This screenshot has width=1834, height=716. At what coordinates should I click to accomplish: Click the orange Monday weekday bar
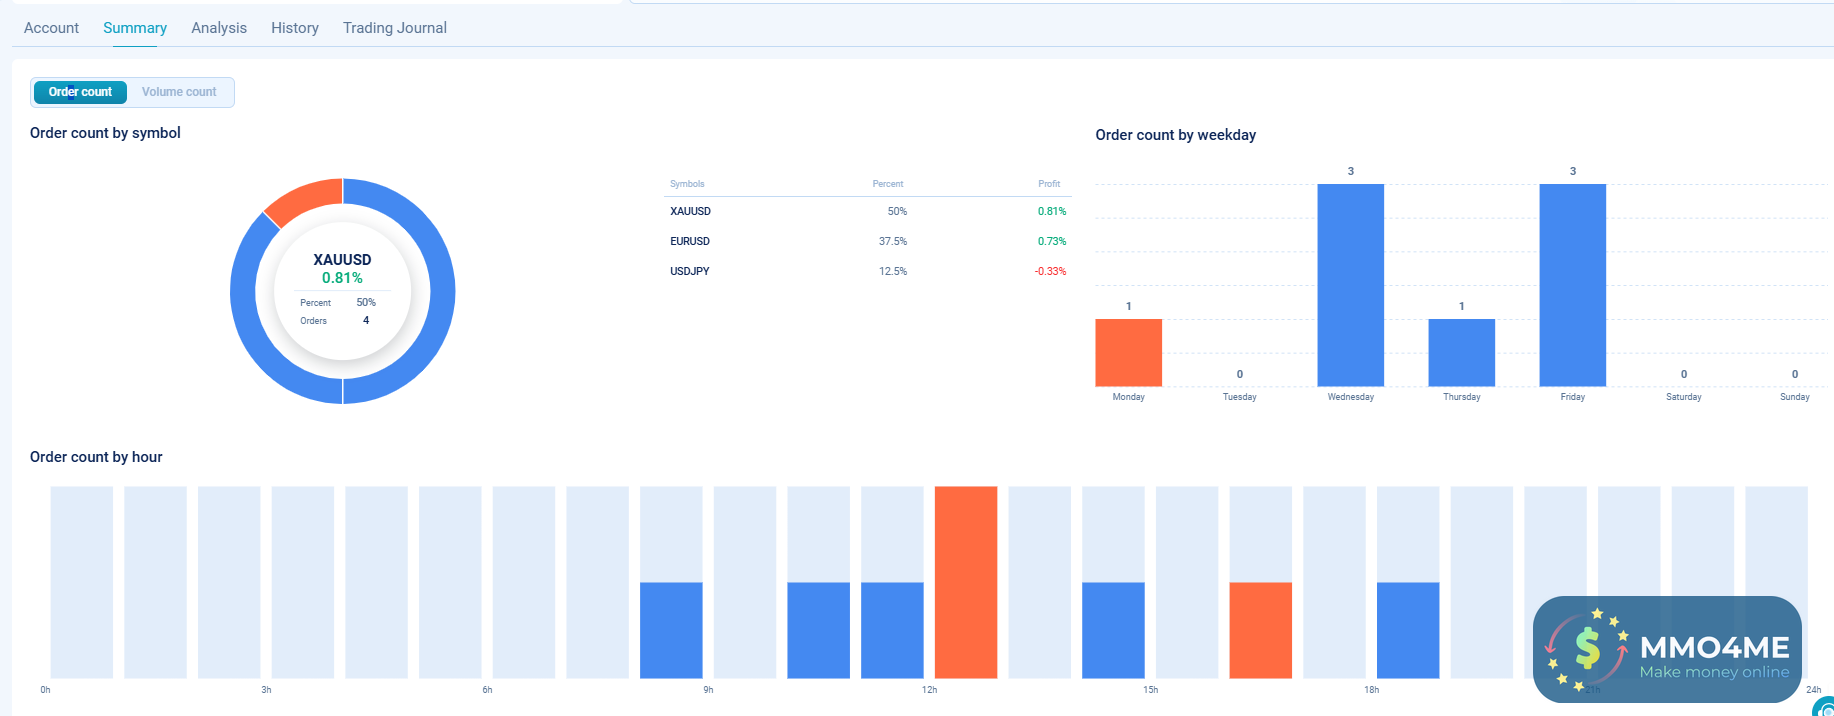pos(1128,352)
